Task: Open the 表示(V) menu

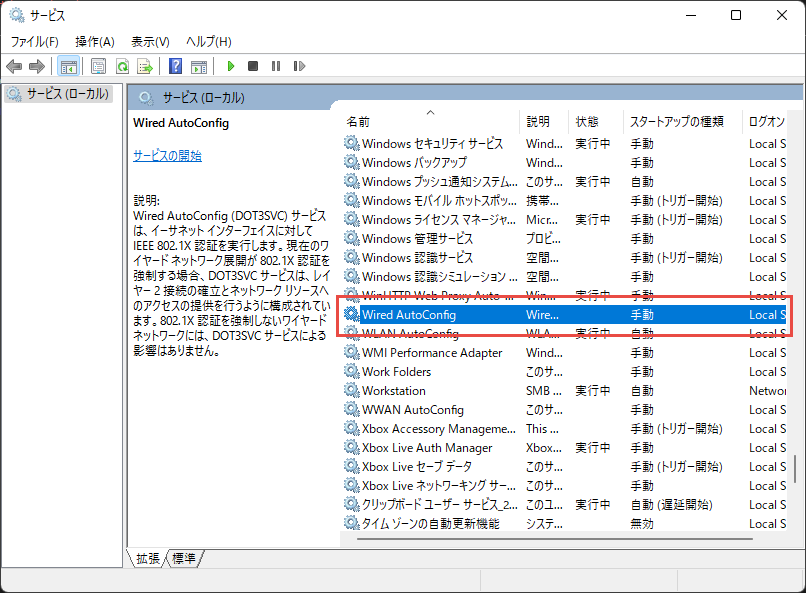Action: (150, 41)
